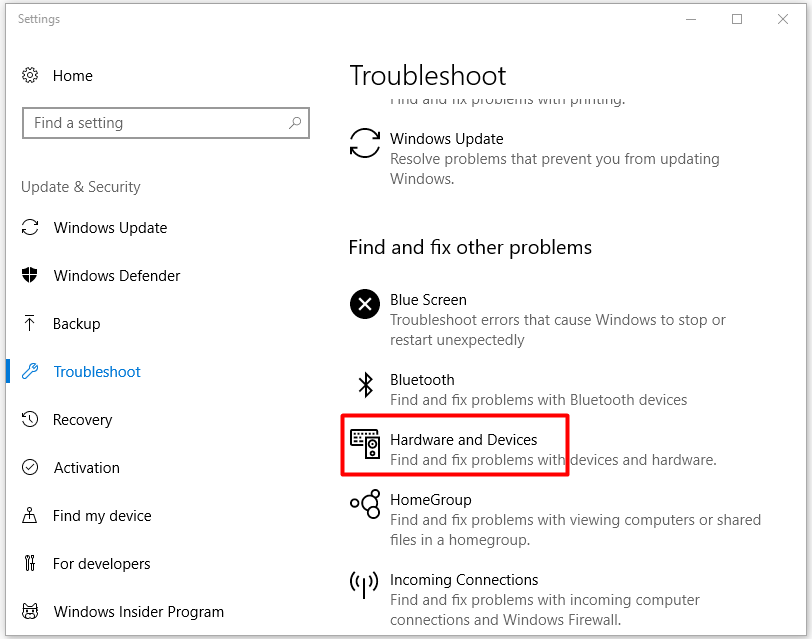Click the Bluetooth troubleshooter icon
This screenshot has width=812, height=639.
[365, 384]
